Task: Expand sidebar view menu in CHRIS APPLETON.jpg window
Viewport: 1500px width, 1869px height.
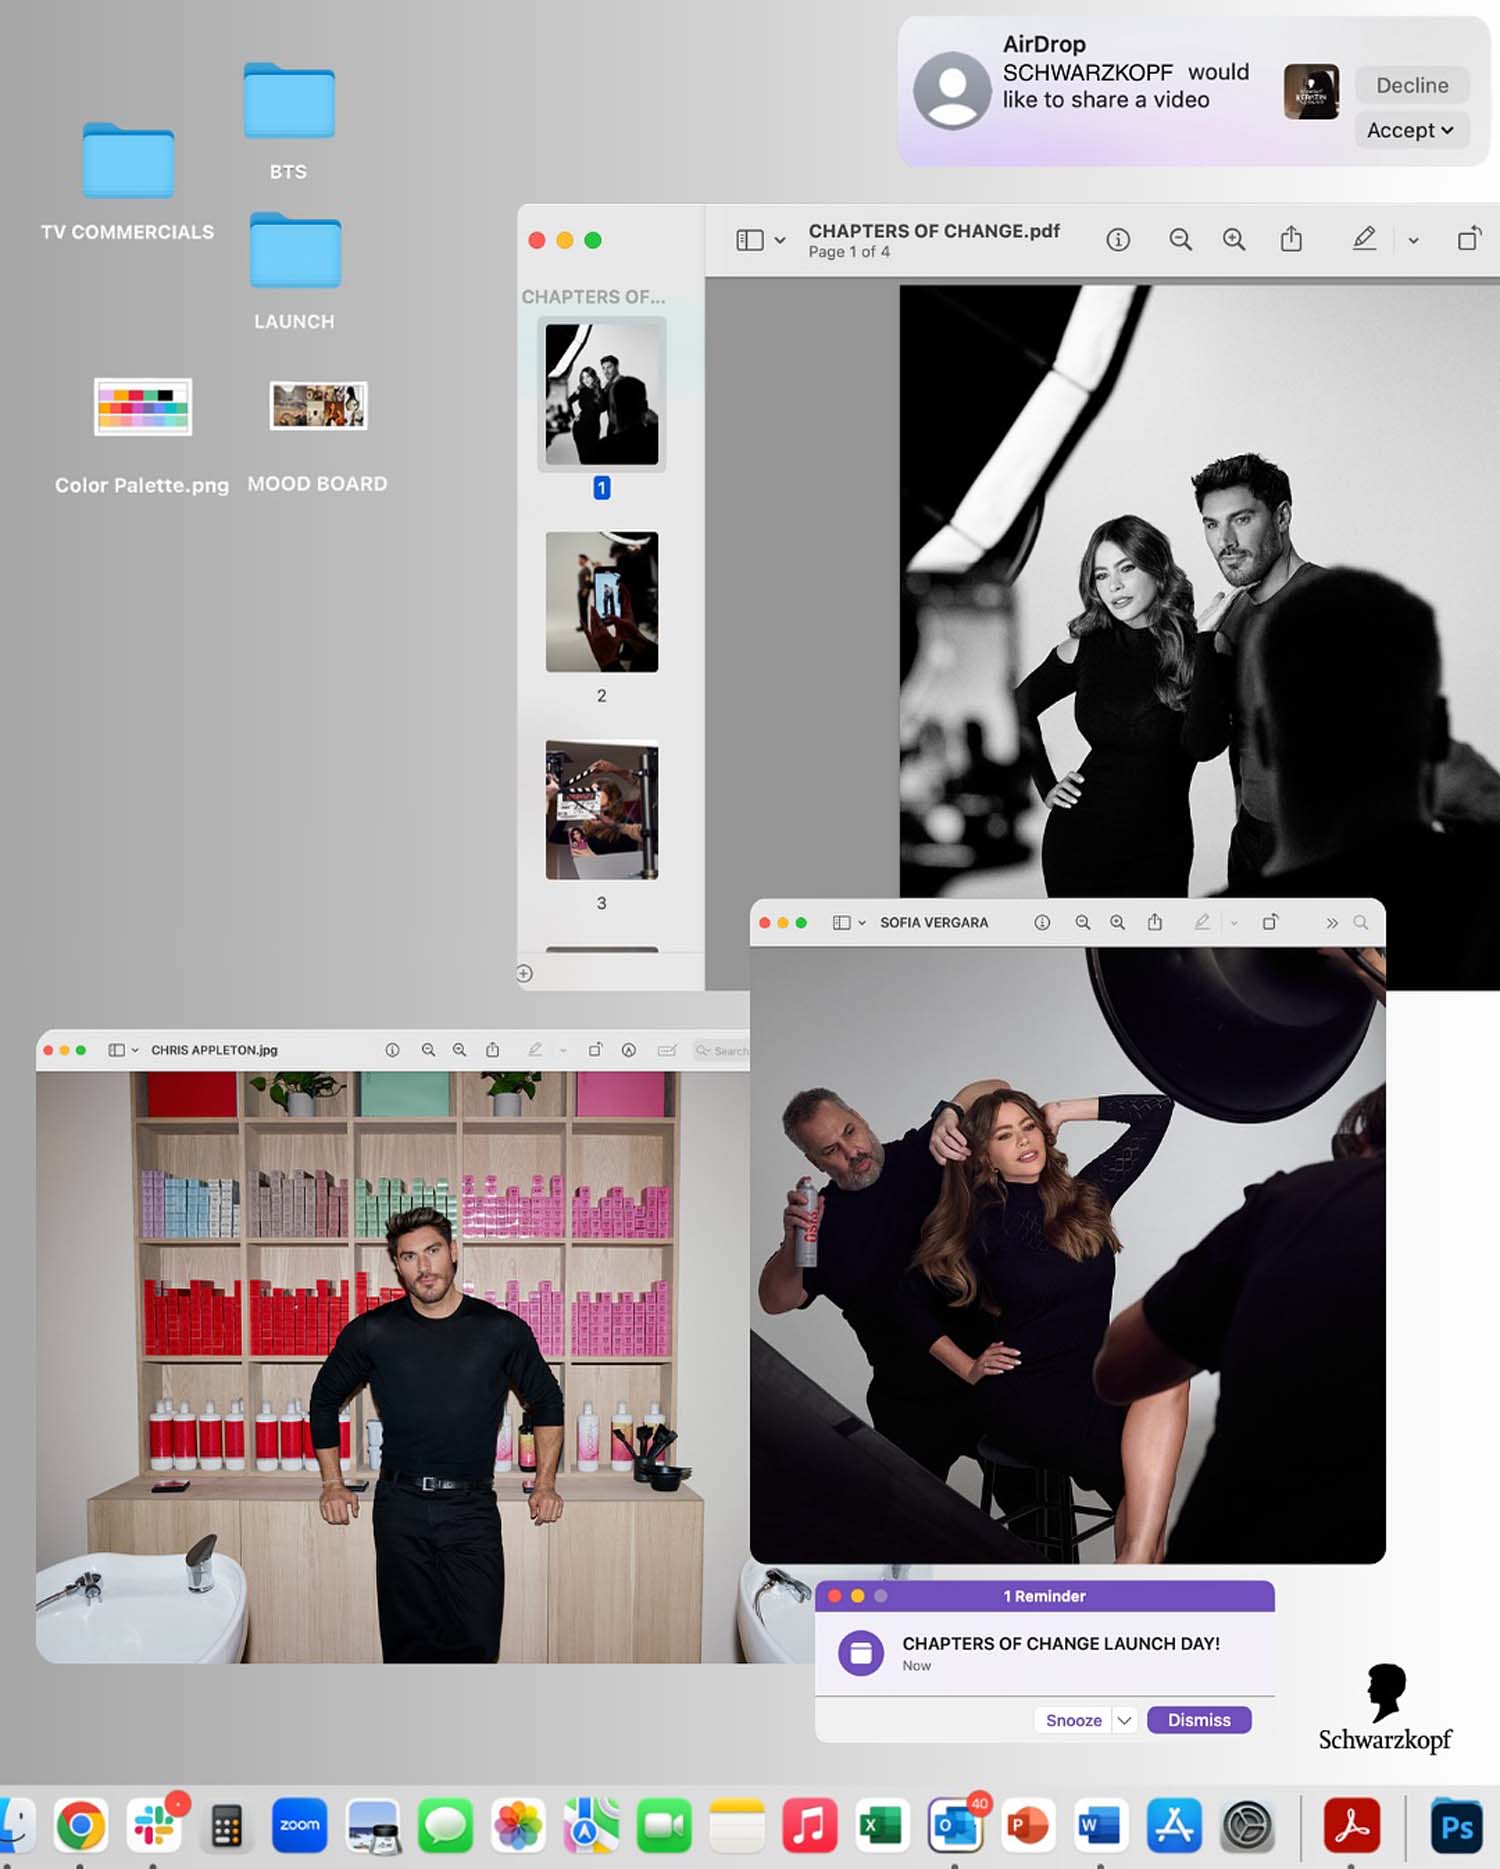Action: click(x=135, y=1050)
